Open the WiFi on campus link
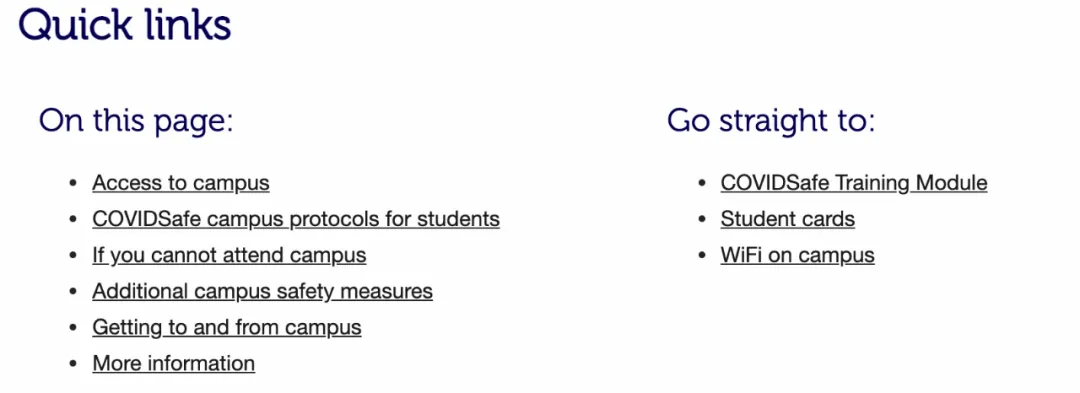1080x393 pixels. click(798, 255)
